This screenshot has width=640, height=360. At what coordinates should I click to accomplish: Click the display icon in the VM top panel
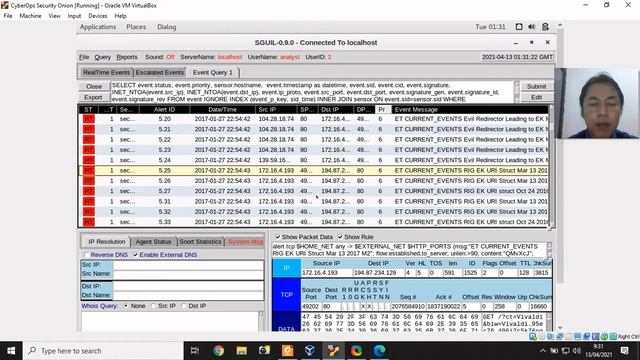519,27
